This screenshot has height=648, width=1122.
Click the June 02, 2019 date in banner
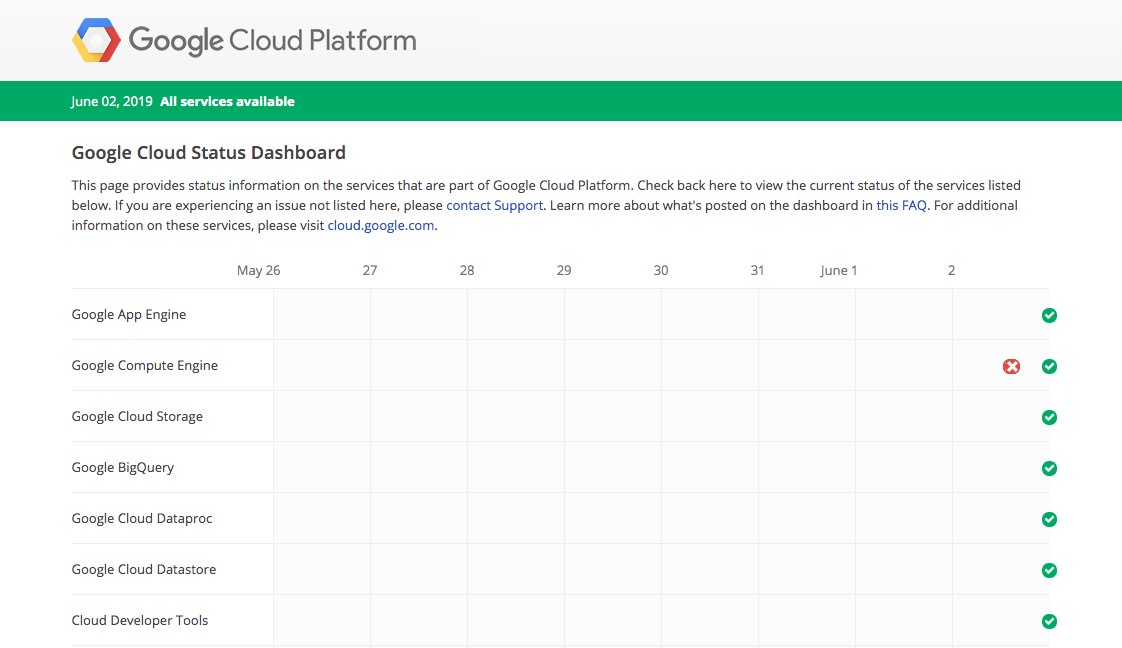(x=112, y=102)
